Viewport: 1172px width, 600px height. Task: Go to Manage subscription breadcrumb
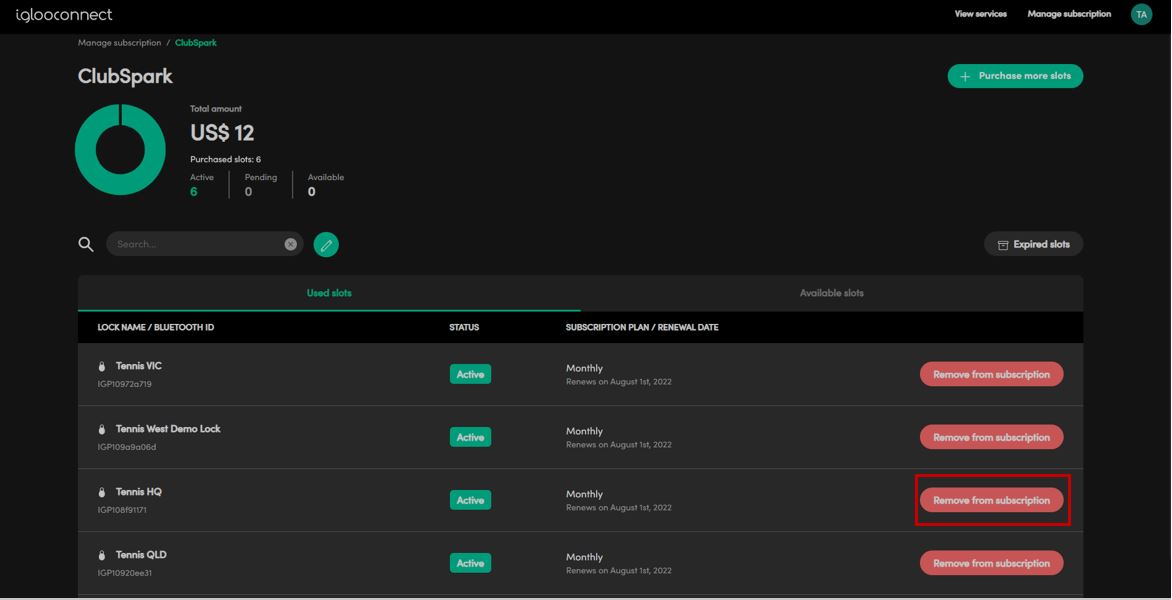tap(120, 43)
